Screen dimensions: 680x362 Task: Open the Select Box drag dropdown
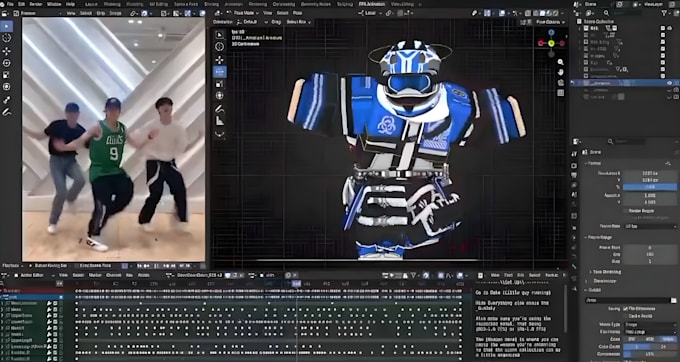297,22
